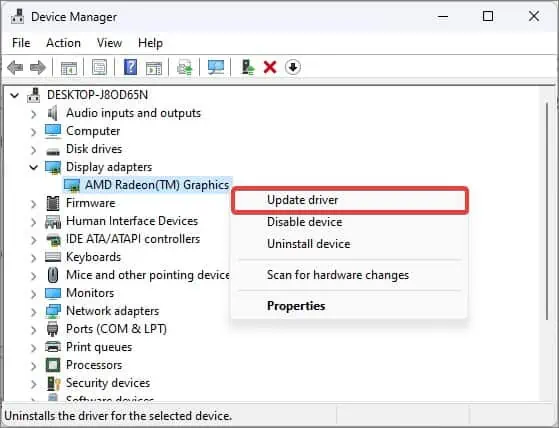Open the Action menu

coord(63,43)
